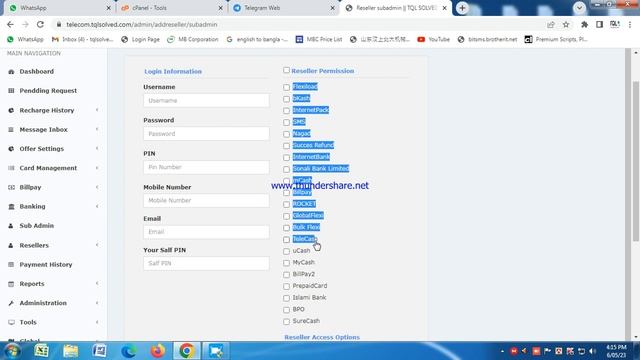Viewport: 640px width, 360px height.
Task: Open the Login Page bookmark
Action: 140,39
